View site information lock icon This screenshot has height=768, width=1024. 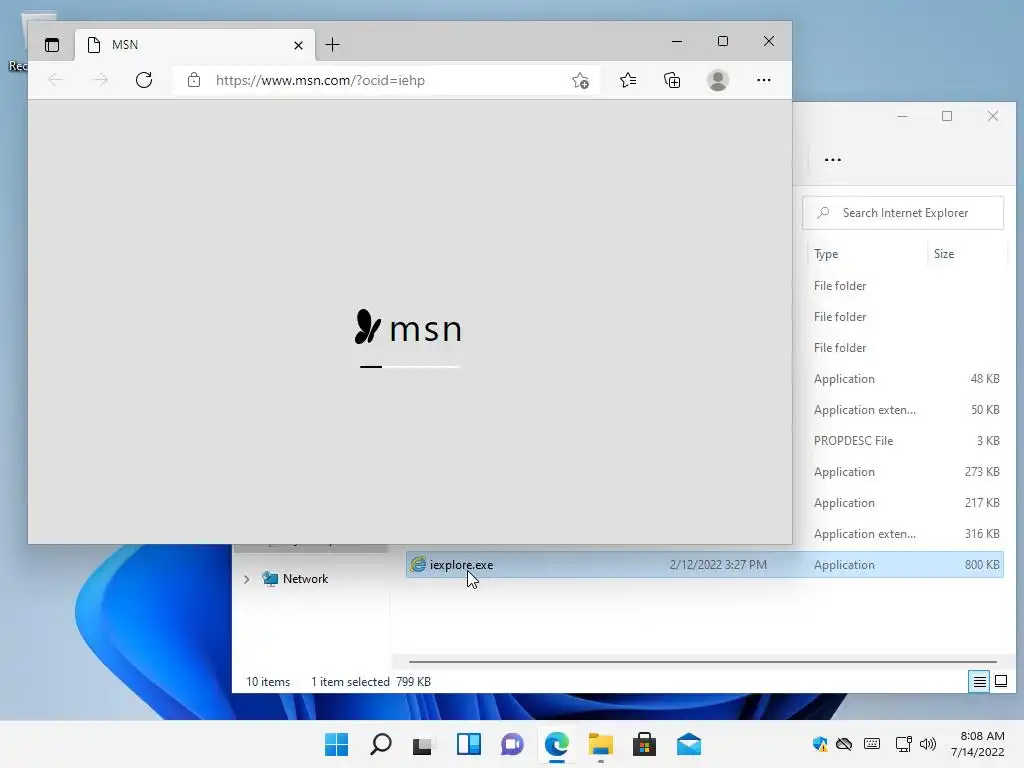tap(194, 80)
